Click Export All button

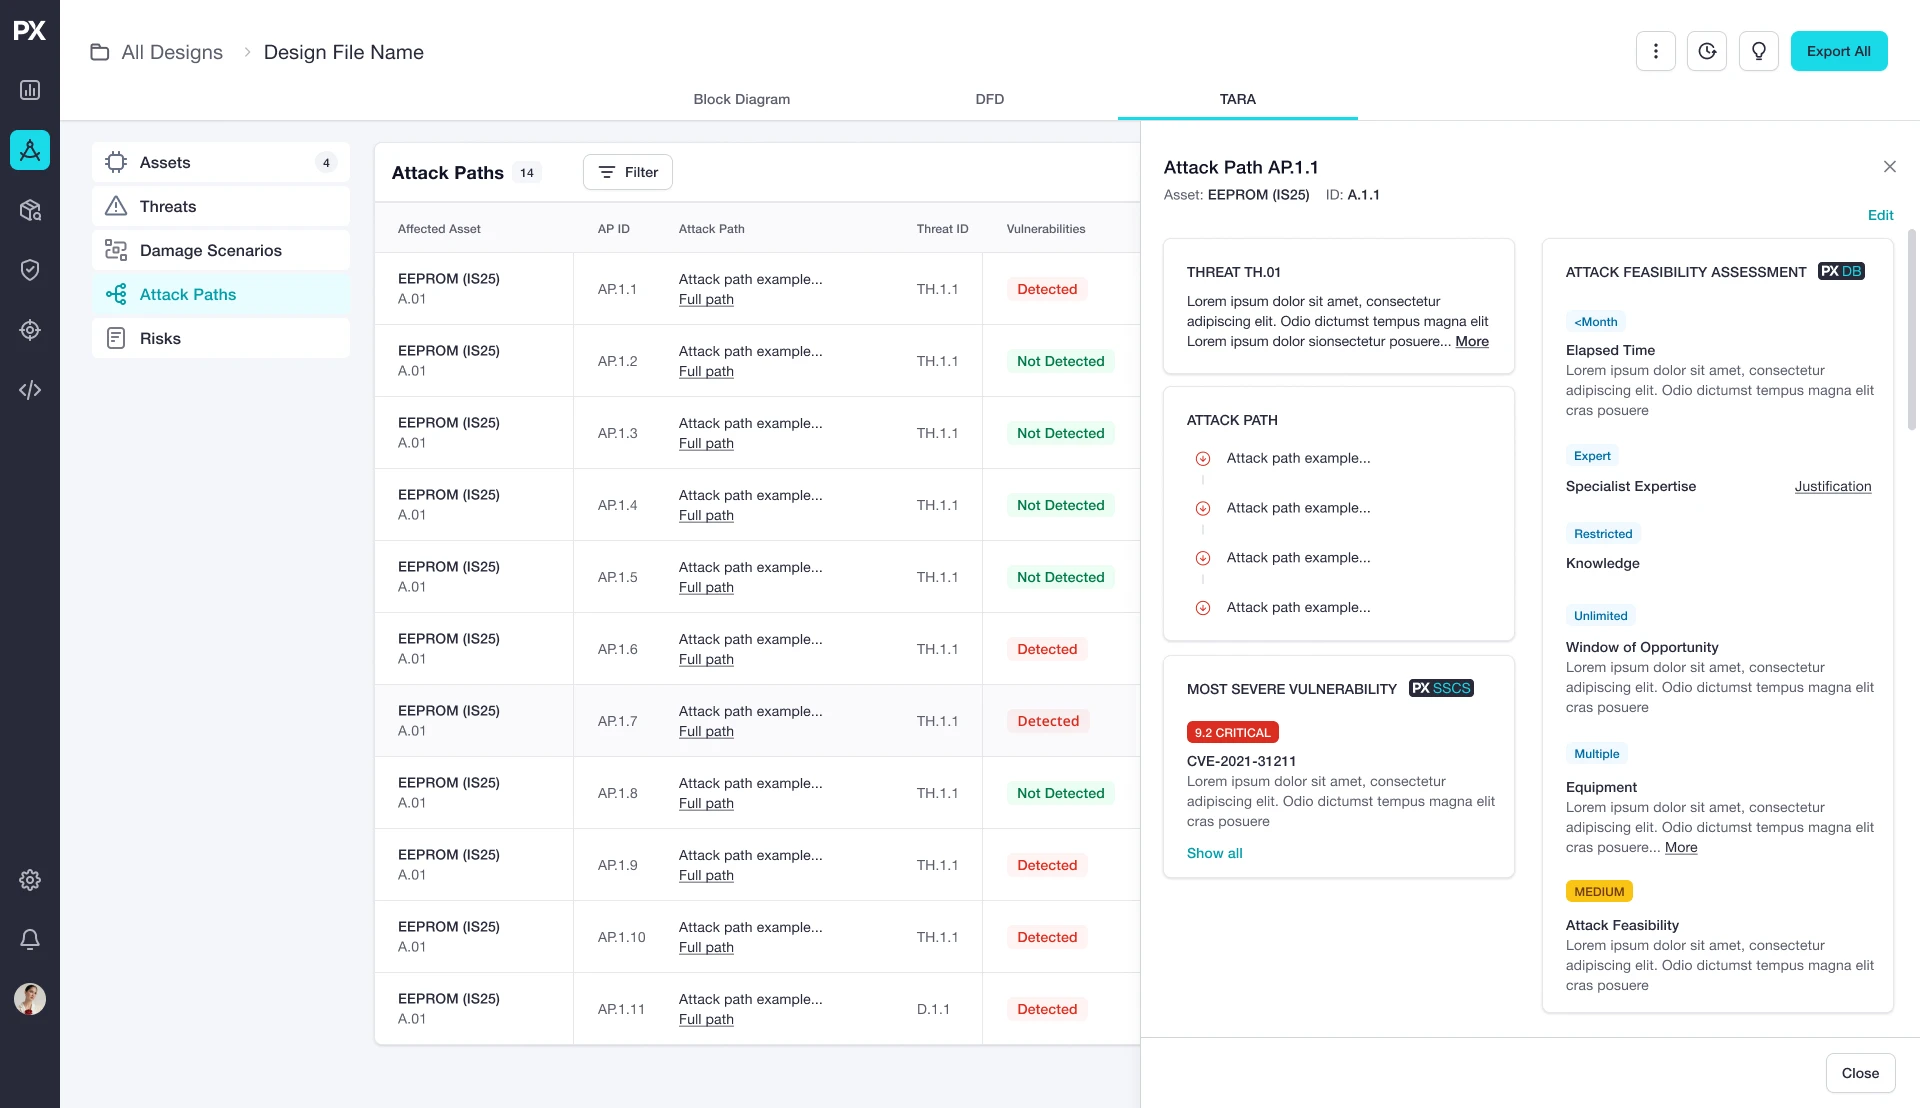tap(1839, 51)
